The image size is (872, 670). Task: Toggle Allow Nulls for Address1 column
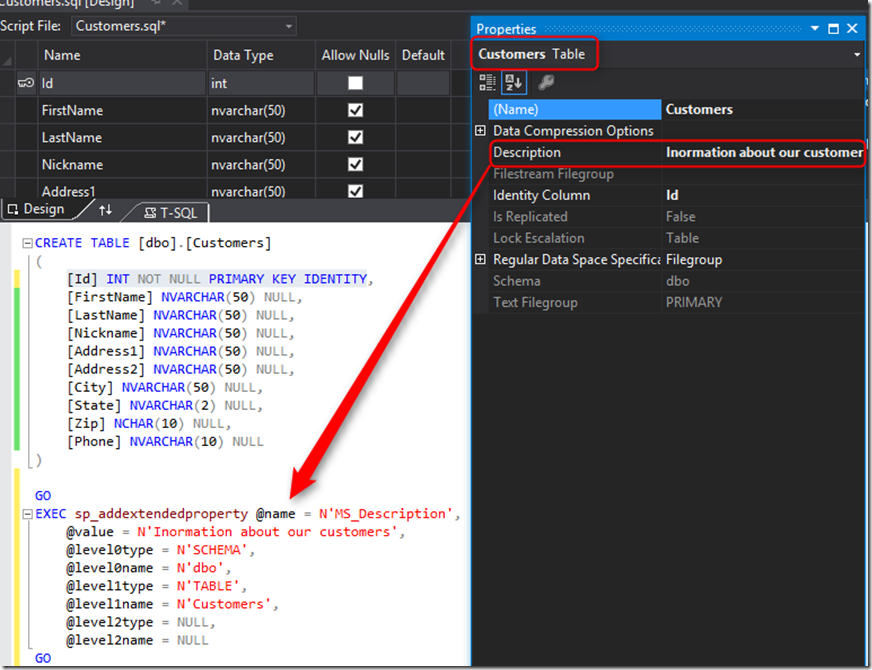tap(355, 191)
